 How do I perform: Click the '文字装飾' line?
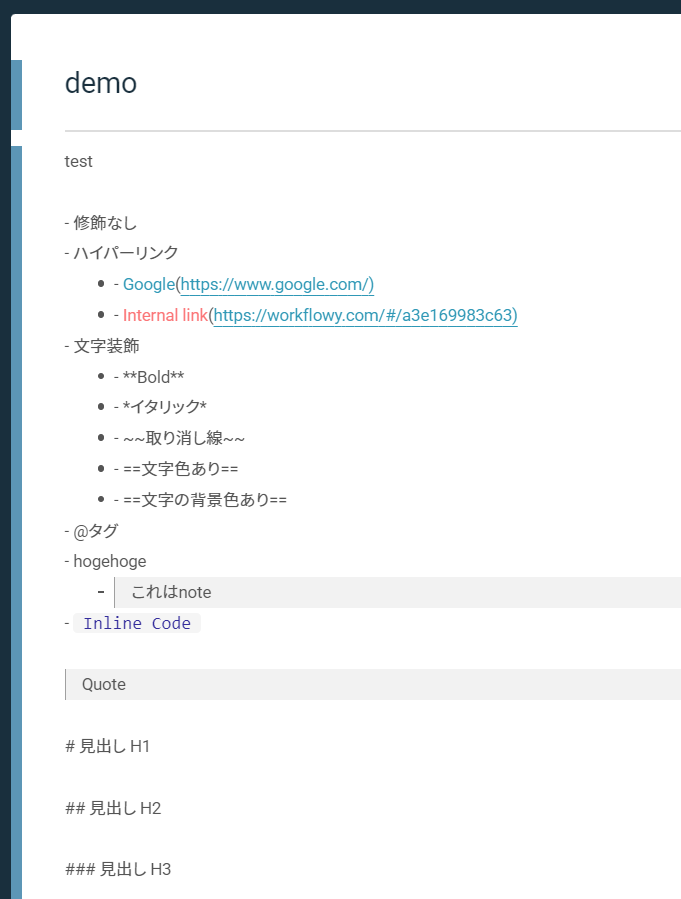tap(102, 346)
